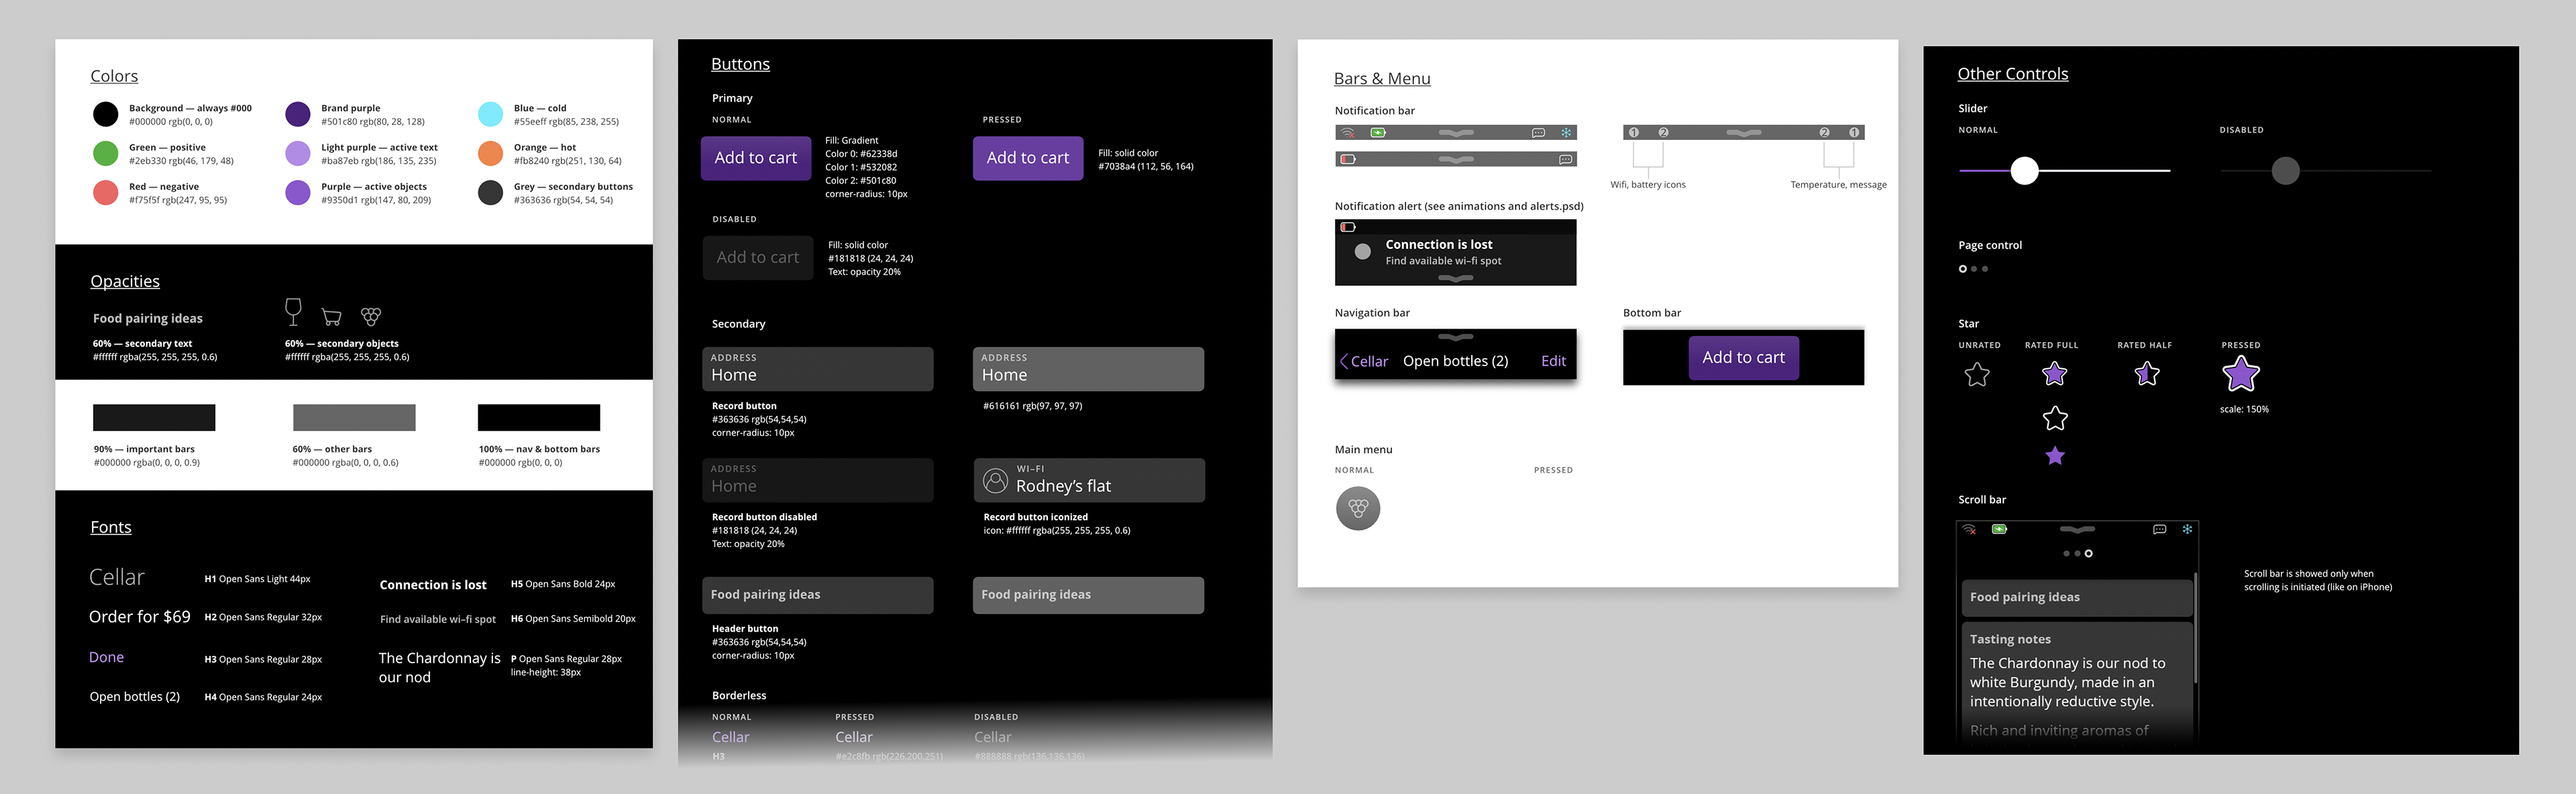
Task: Click the Other Controls heading
Action: pos(2012,74)
